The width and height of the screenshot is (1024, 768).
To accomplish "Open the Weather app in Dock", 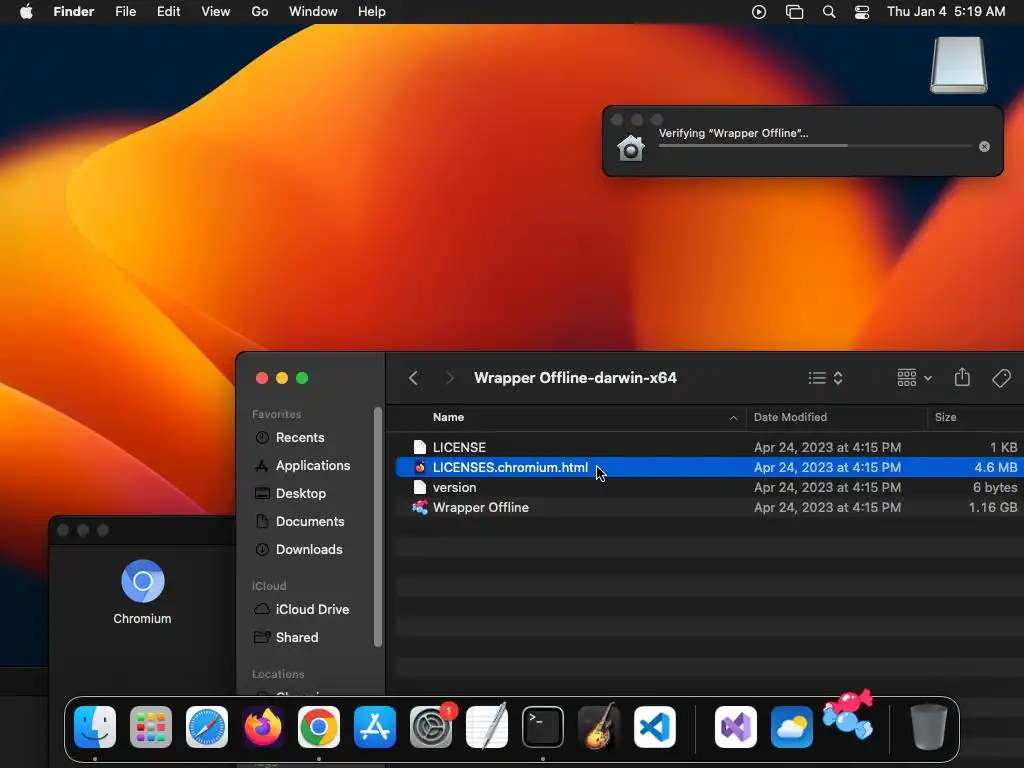I will 792,727.
